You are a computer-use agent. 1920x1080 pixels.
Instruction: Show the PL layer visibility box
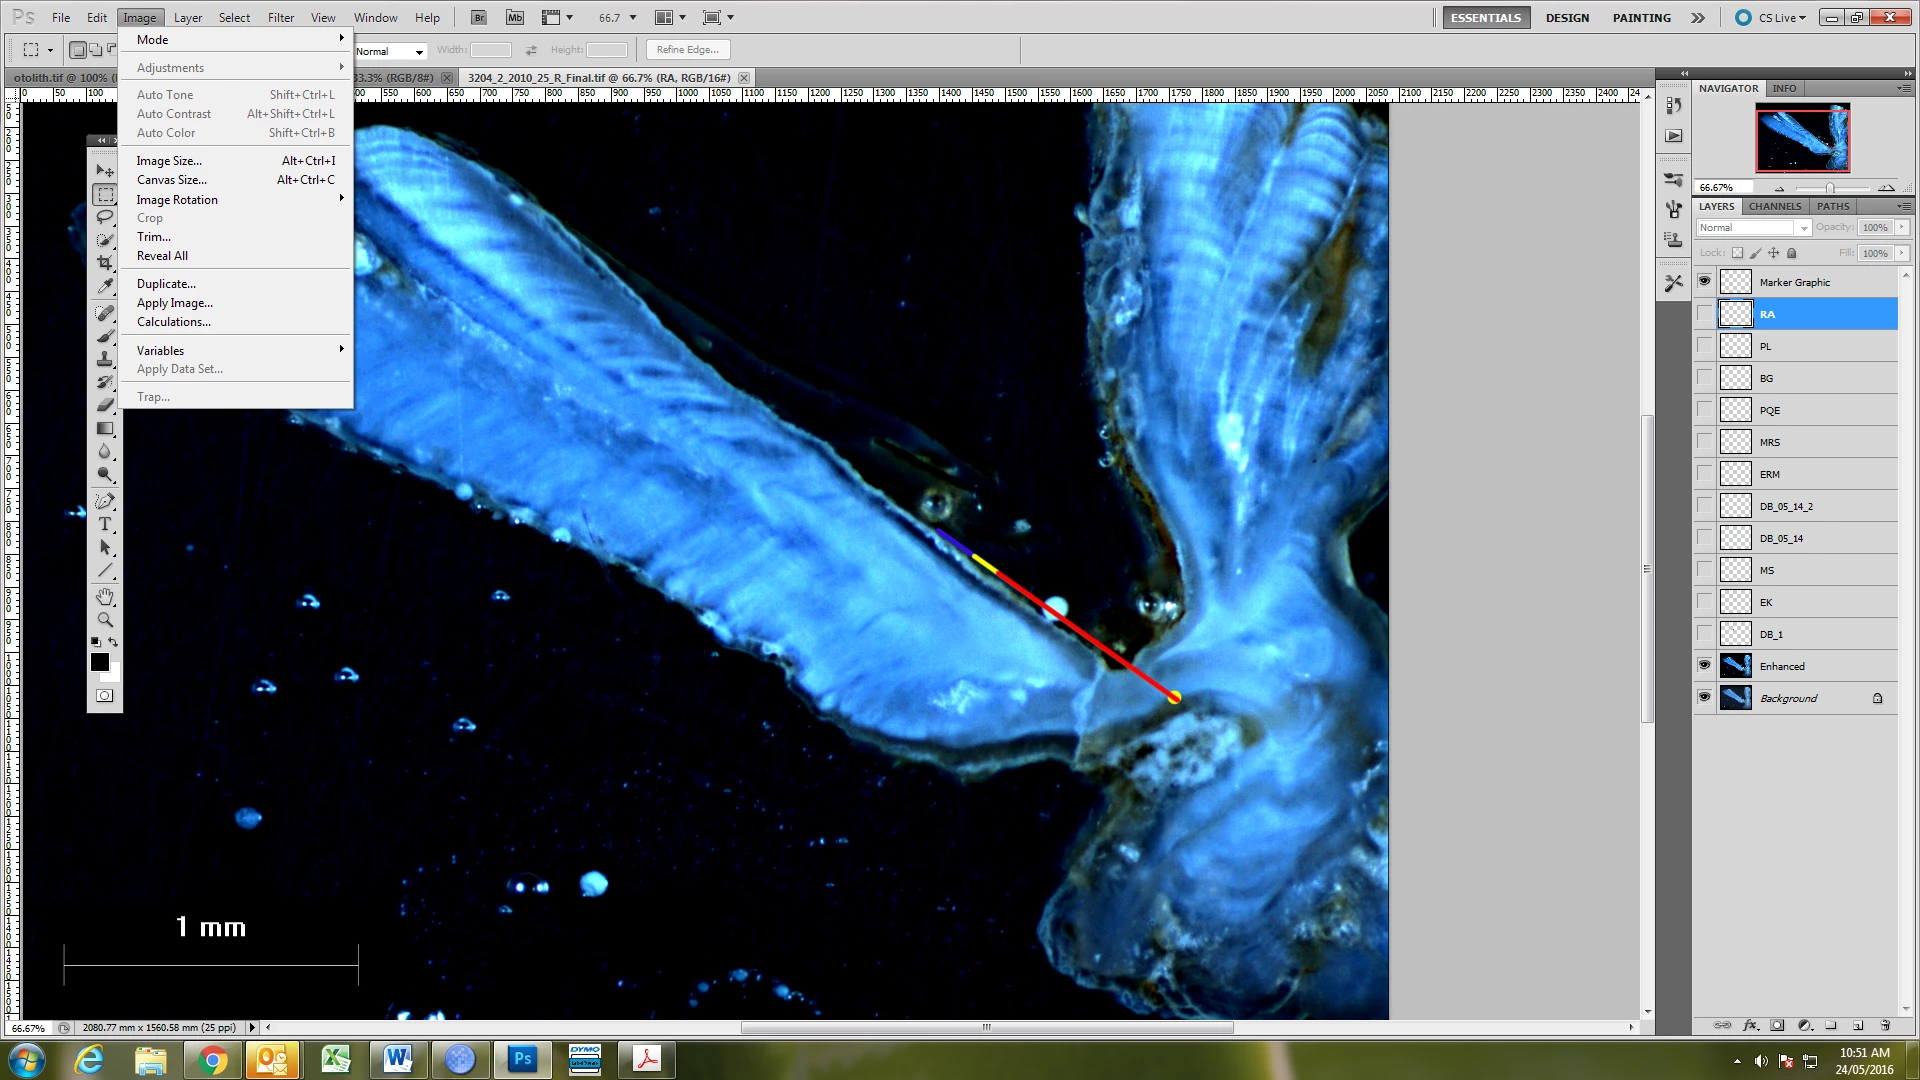(x=1704, y=346)
